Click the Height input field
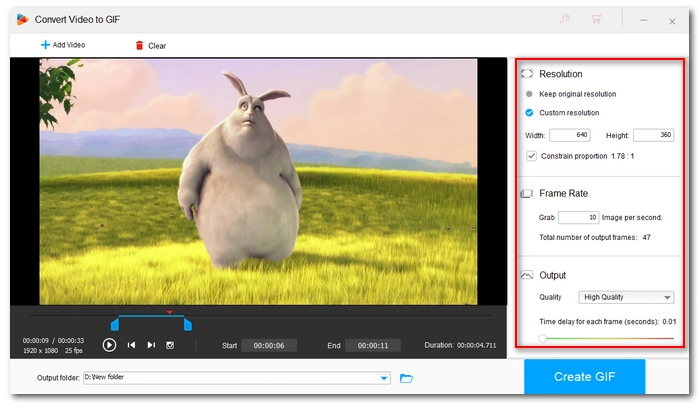Viewport: 700px width, 405px height. pos(654,135)
